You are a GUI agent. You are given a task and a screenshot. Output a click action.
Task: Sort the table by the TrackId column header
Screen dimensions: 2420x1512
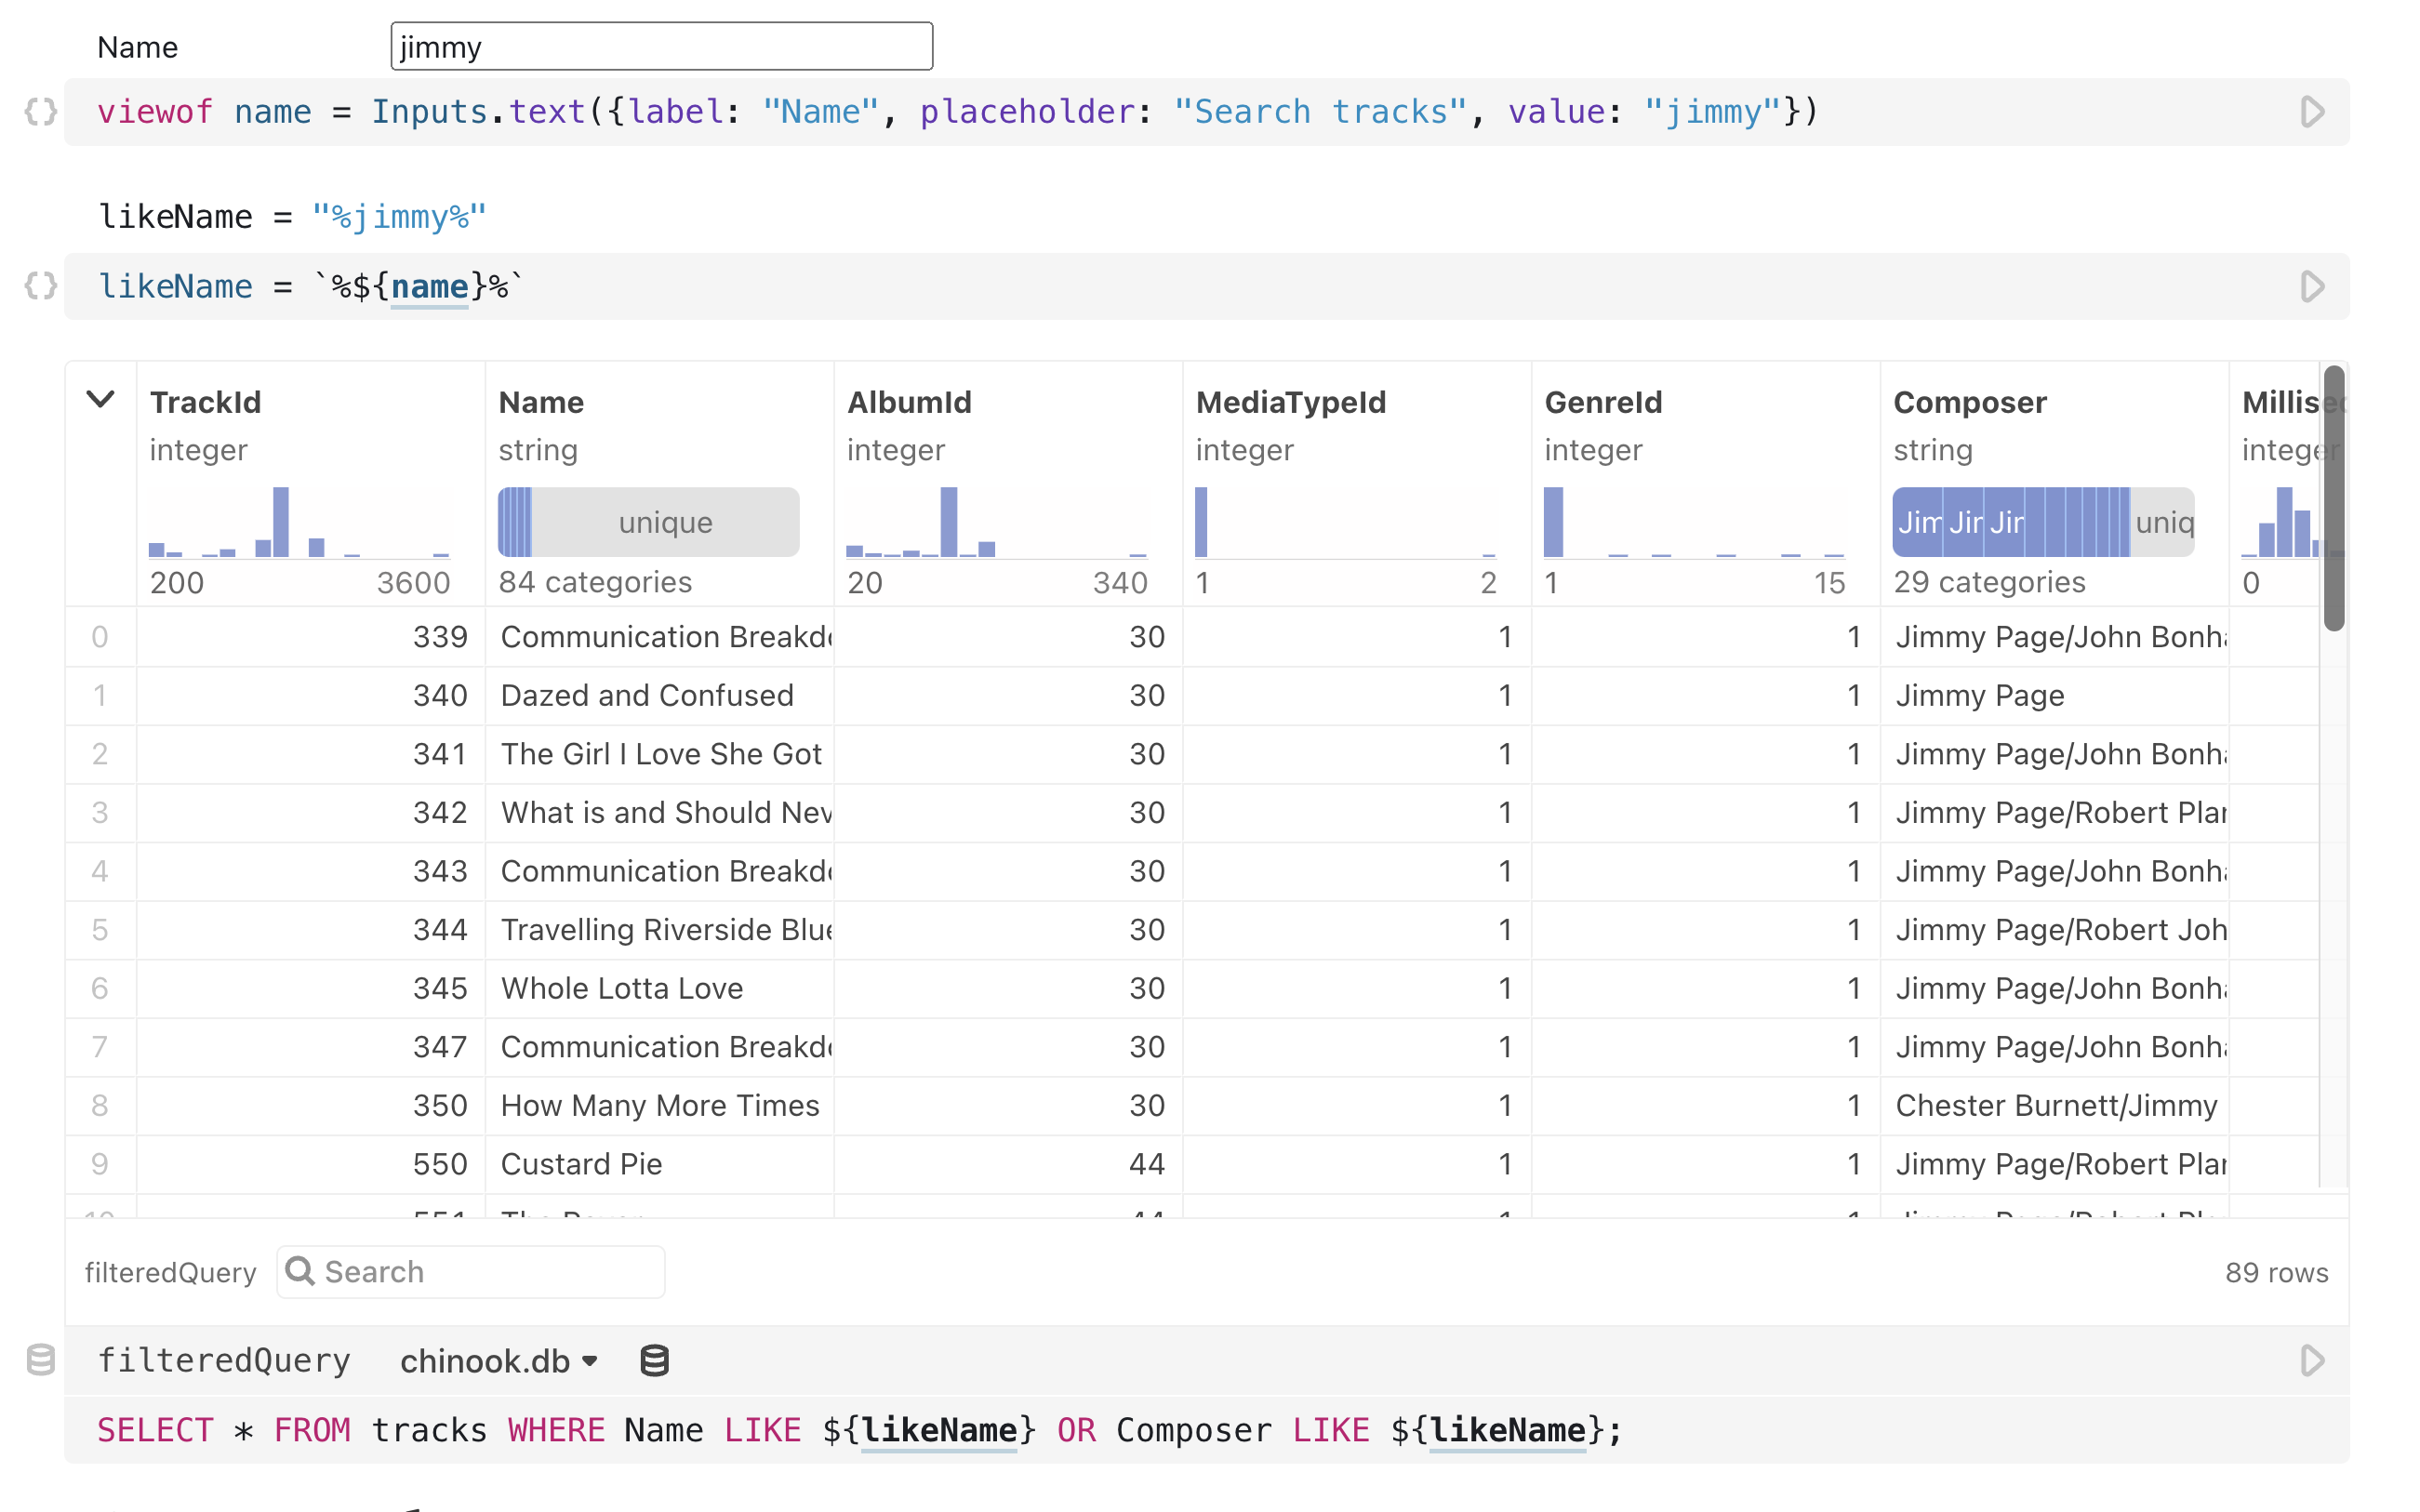click(x=206, y=402)
